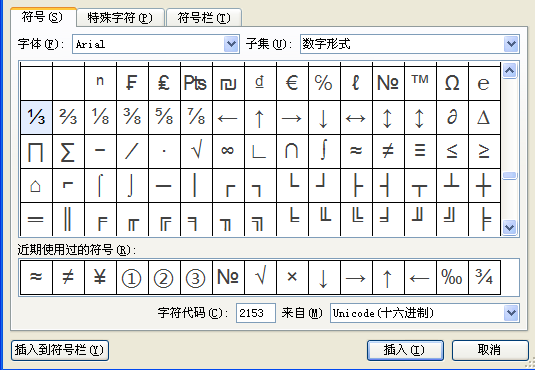Pick the Yen sign from recent symbols
535x370 pixels.
coord(100,277)
